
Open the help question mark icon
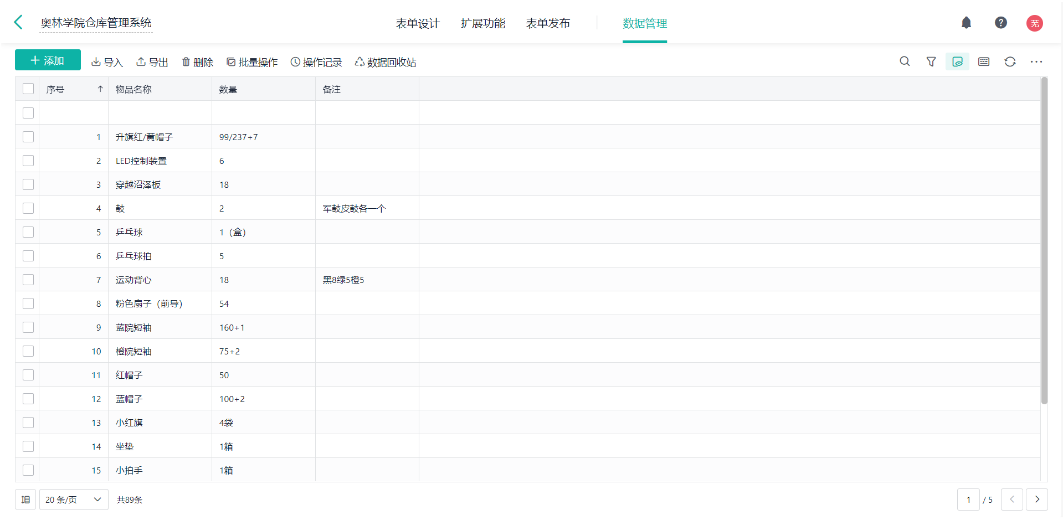tap(1000, 22)
